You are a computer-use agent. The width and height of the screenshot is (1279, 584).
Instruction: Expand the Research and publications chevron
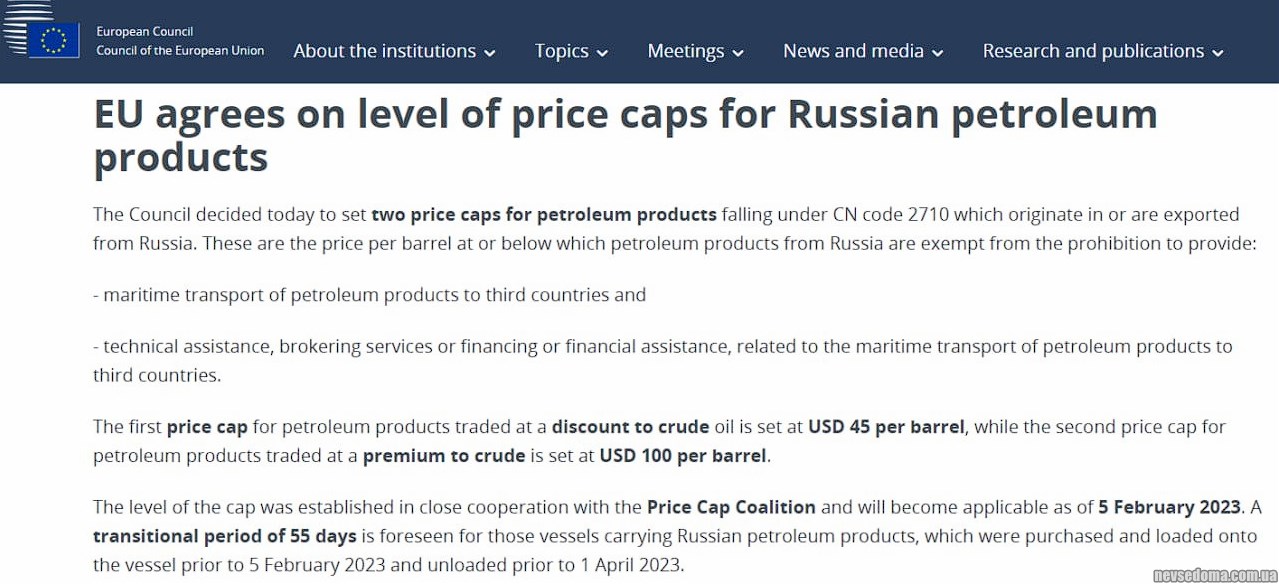click(1218, 53)
